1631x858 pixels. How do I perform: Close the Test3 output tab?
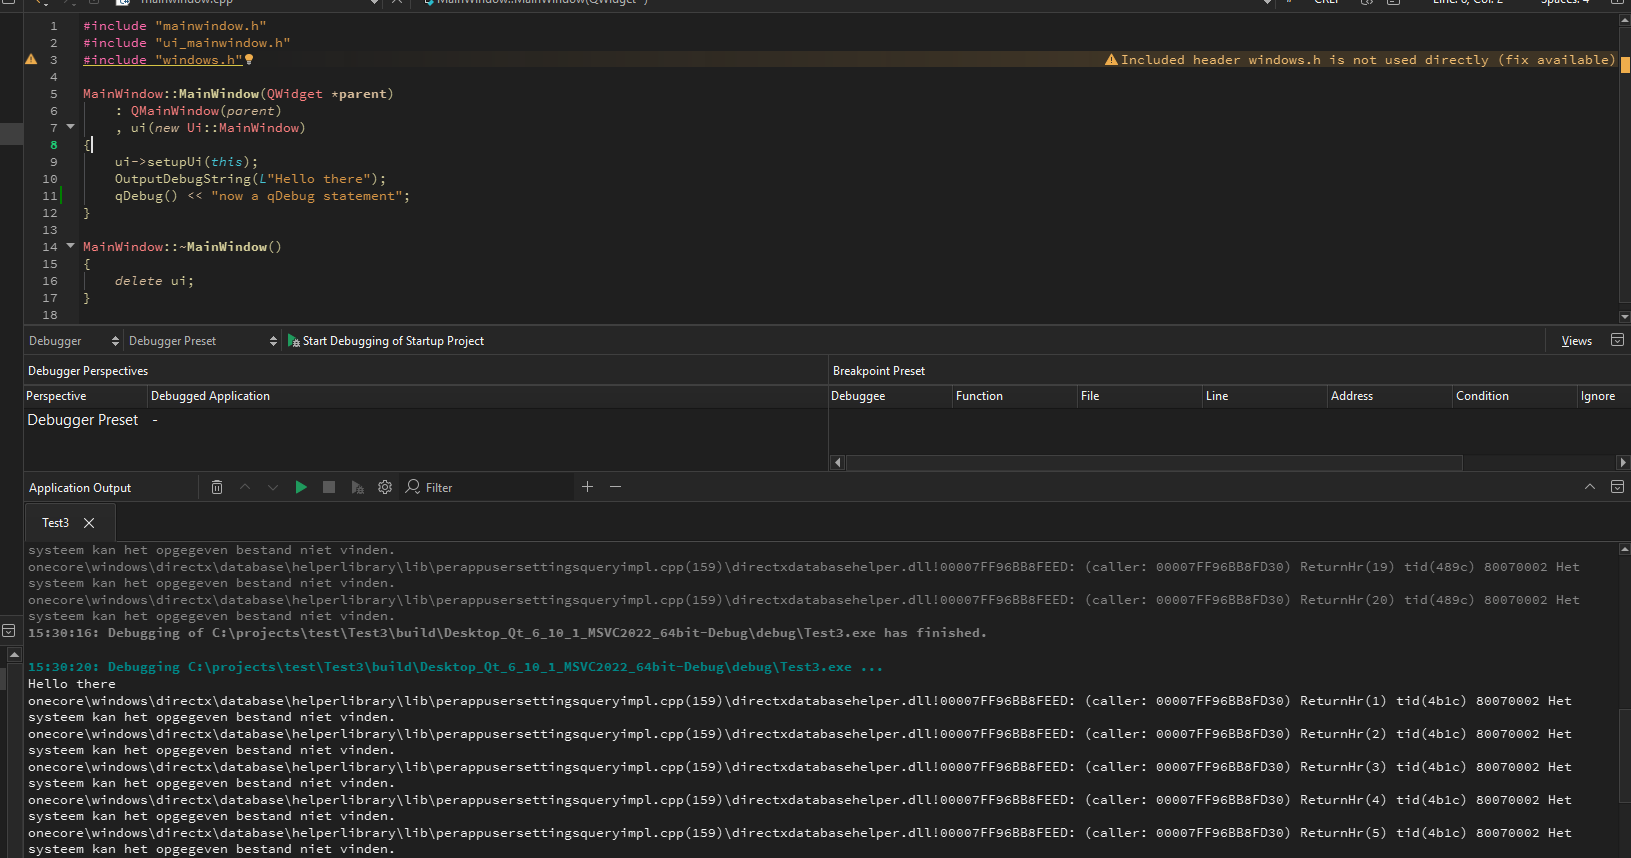(x=89, y=523)
